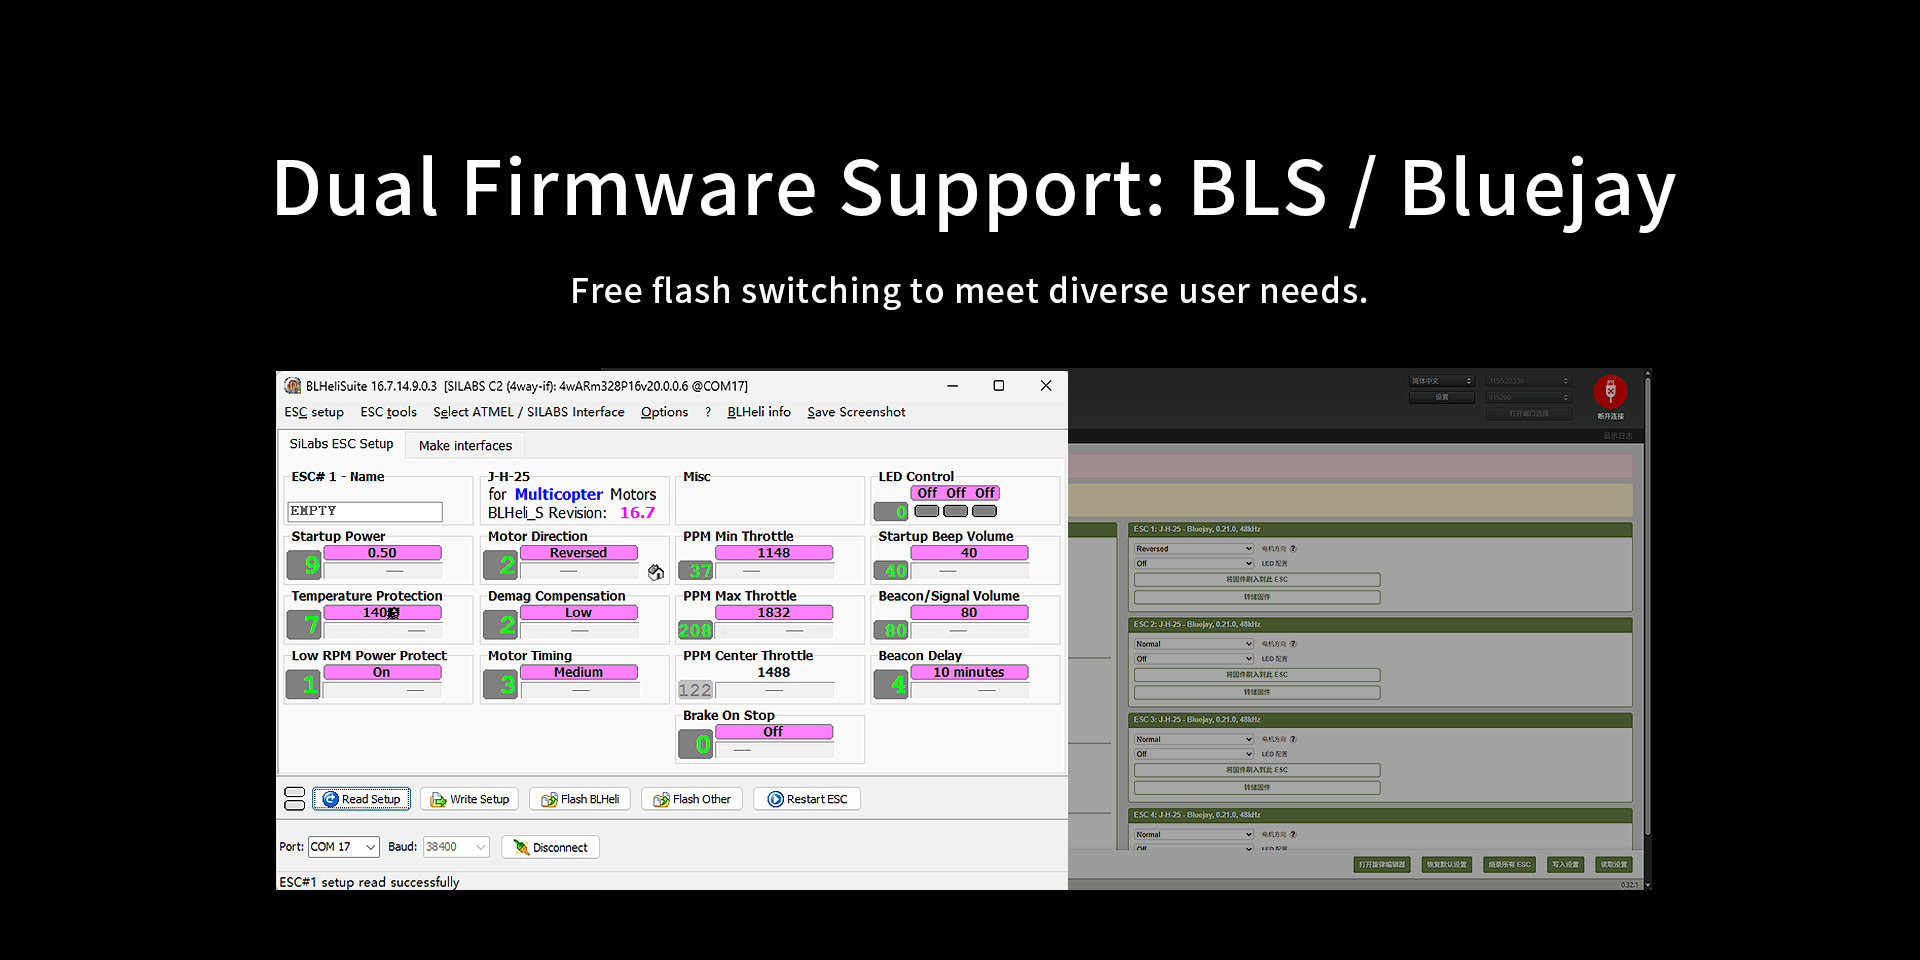This screenshot has height=960, width=1920.
Task: Click the 写入设置 button in configurator window
Action: pyautogui.click(x=1565, y=865)
